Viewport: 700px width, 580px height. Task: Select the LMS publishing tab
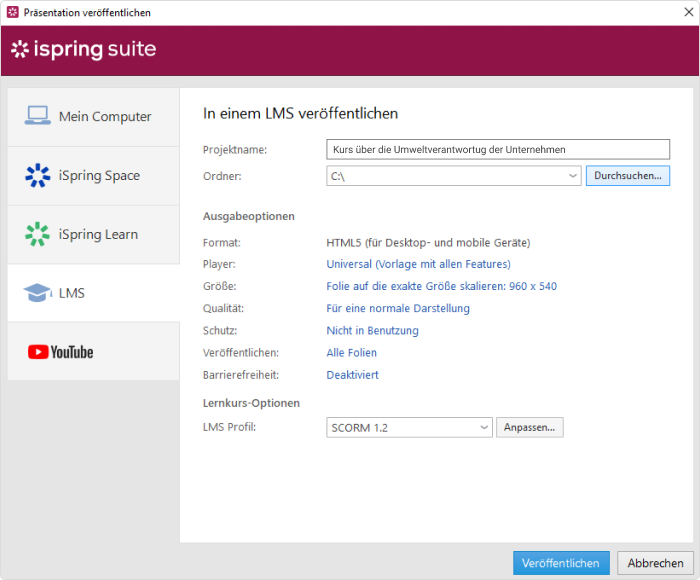click(94, 293)
